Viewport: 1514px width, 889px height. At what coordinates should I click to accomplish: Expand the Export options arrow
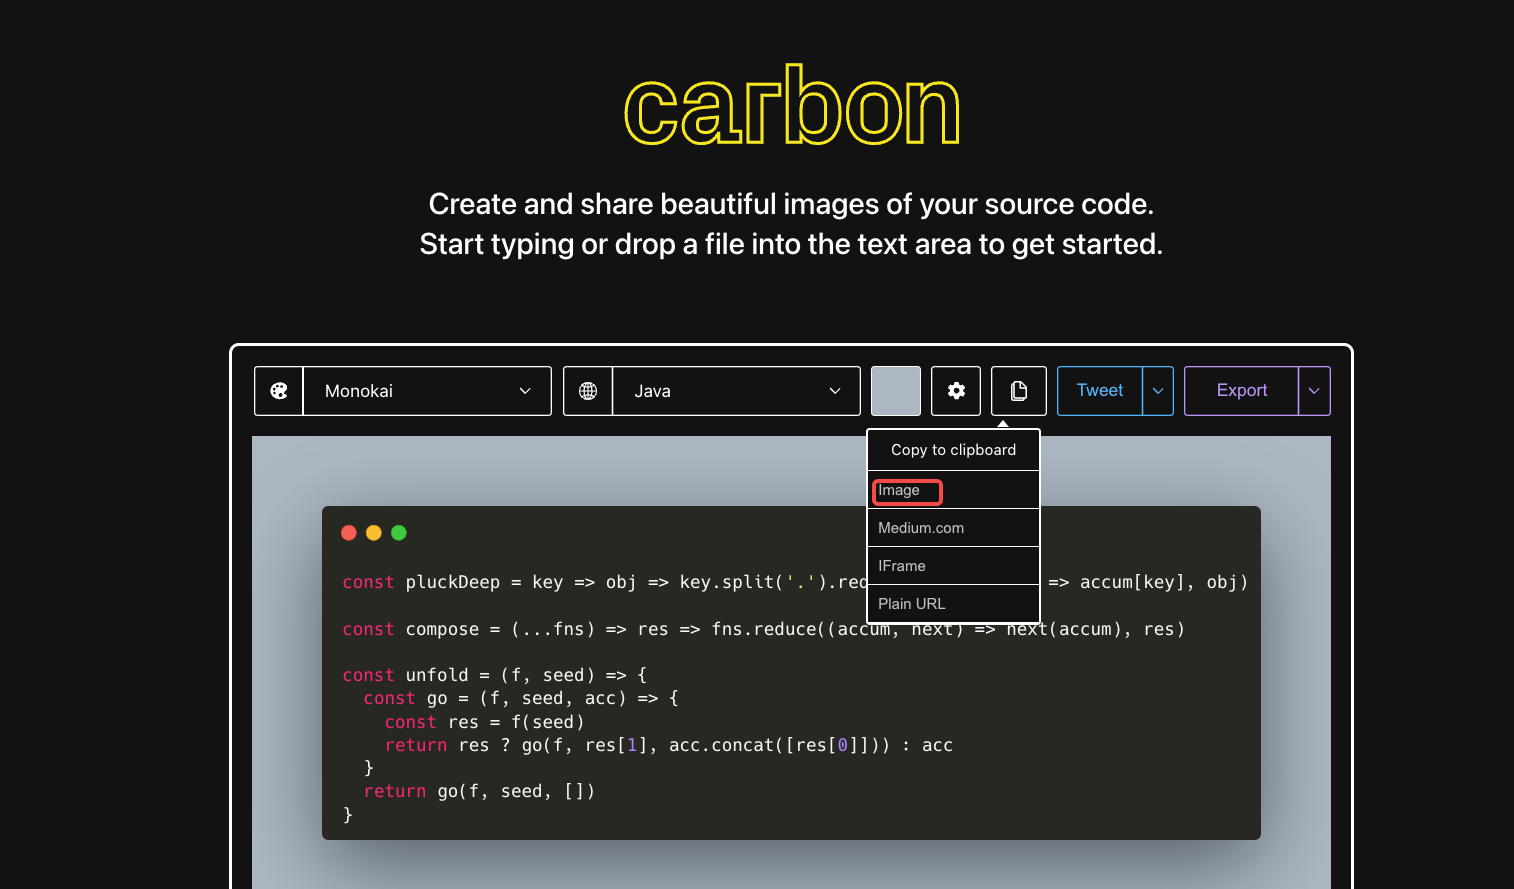pyautogui.click(x=1314, y=391)
